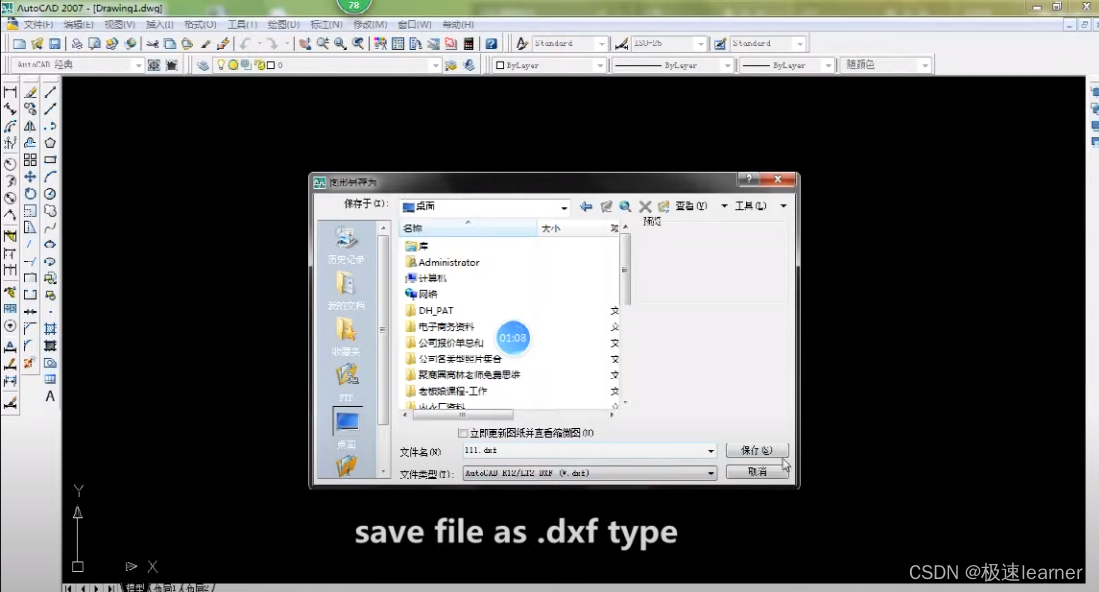Screen dimensions: 1099x592
Task: Sort by the 大小 column header
Action: [x=573, y=228]
